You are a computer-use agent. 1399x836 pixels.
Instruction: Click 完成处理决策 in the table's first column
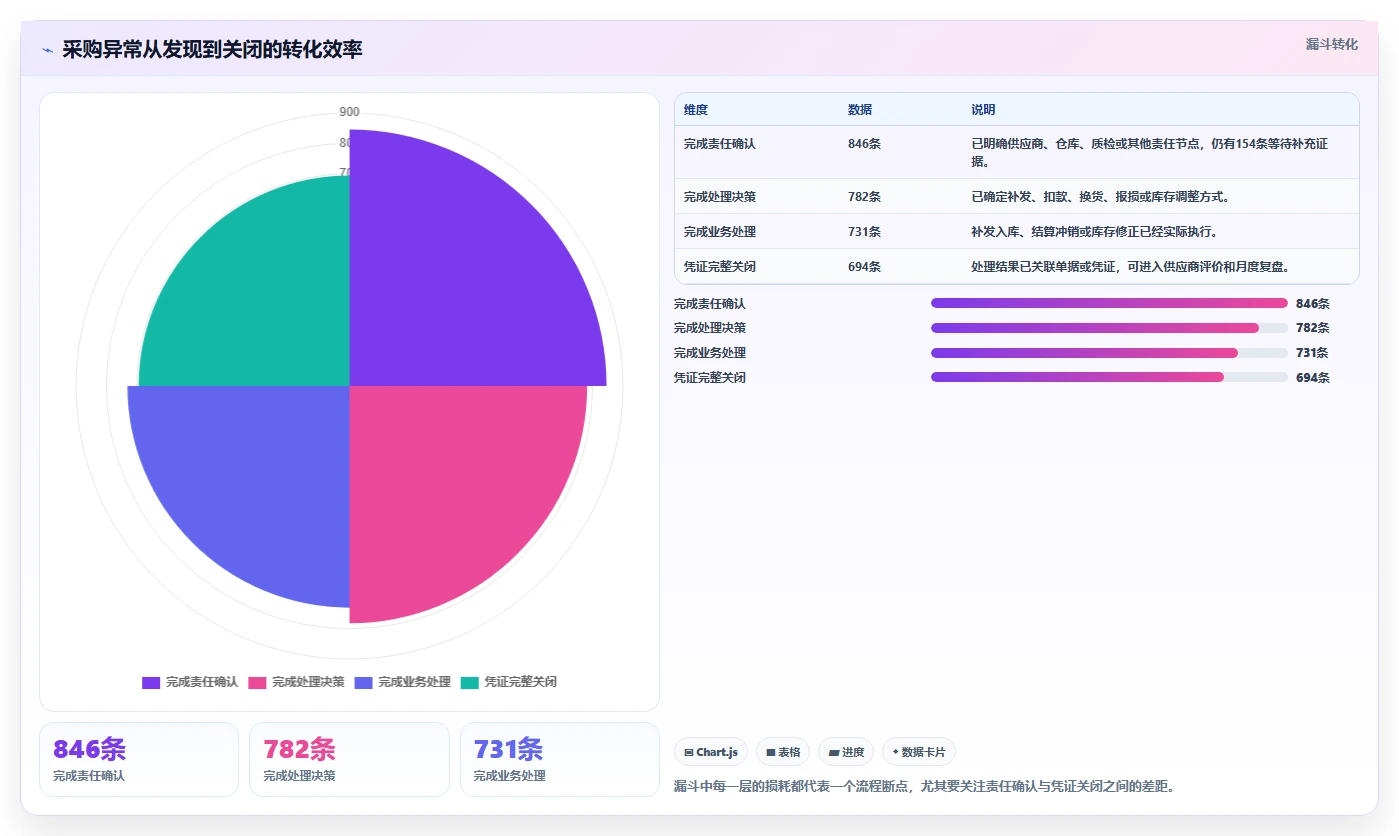(x=720, y=197)
